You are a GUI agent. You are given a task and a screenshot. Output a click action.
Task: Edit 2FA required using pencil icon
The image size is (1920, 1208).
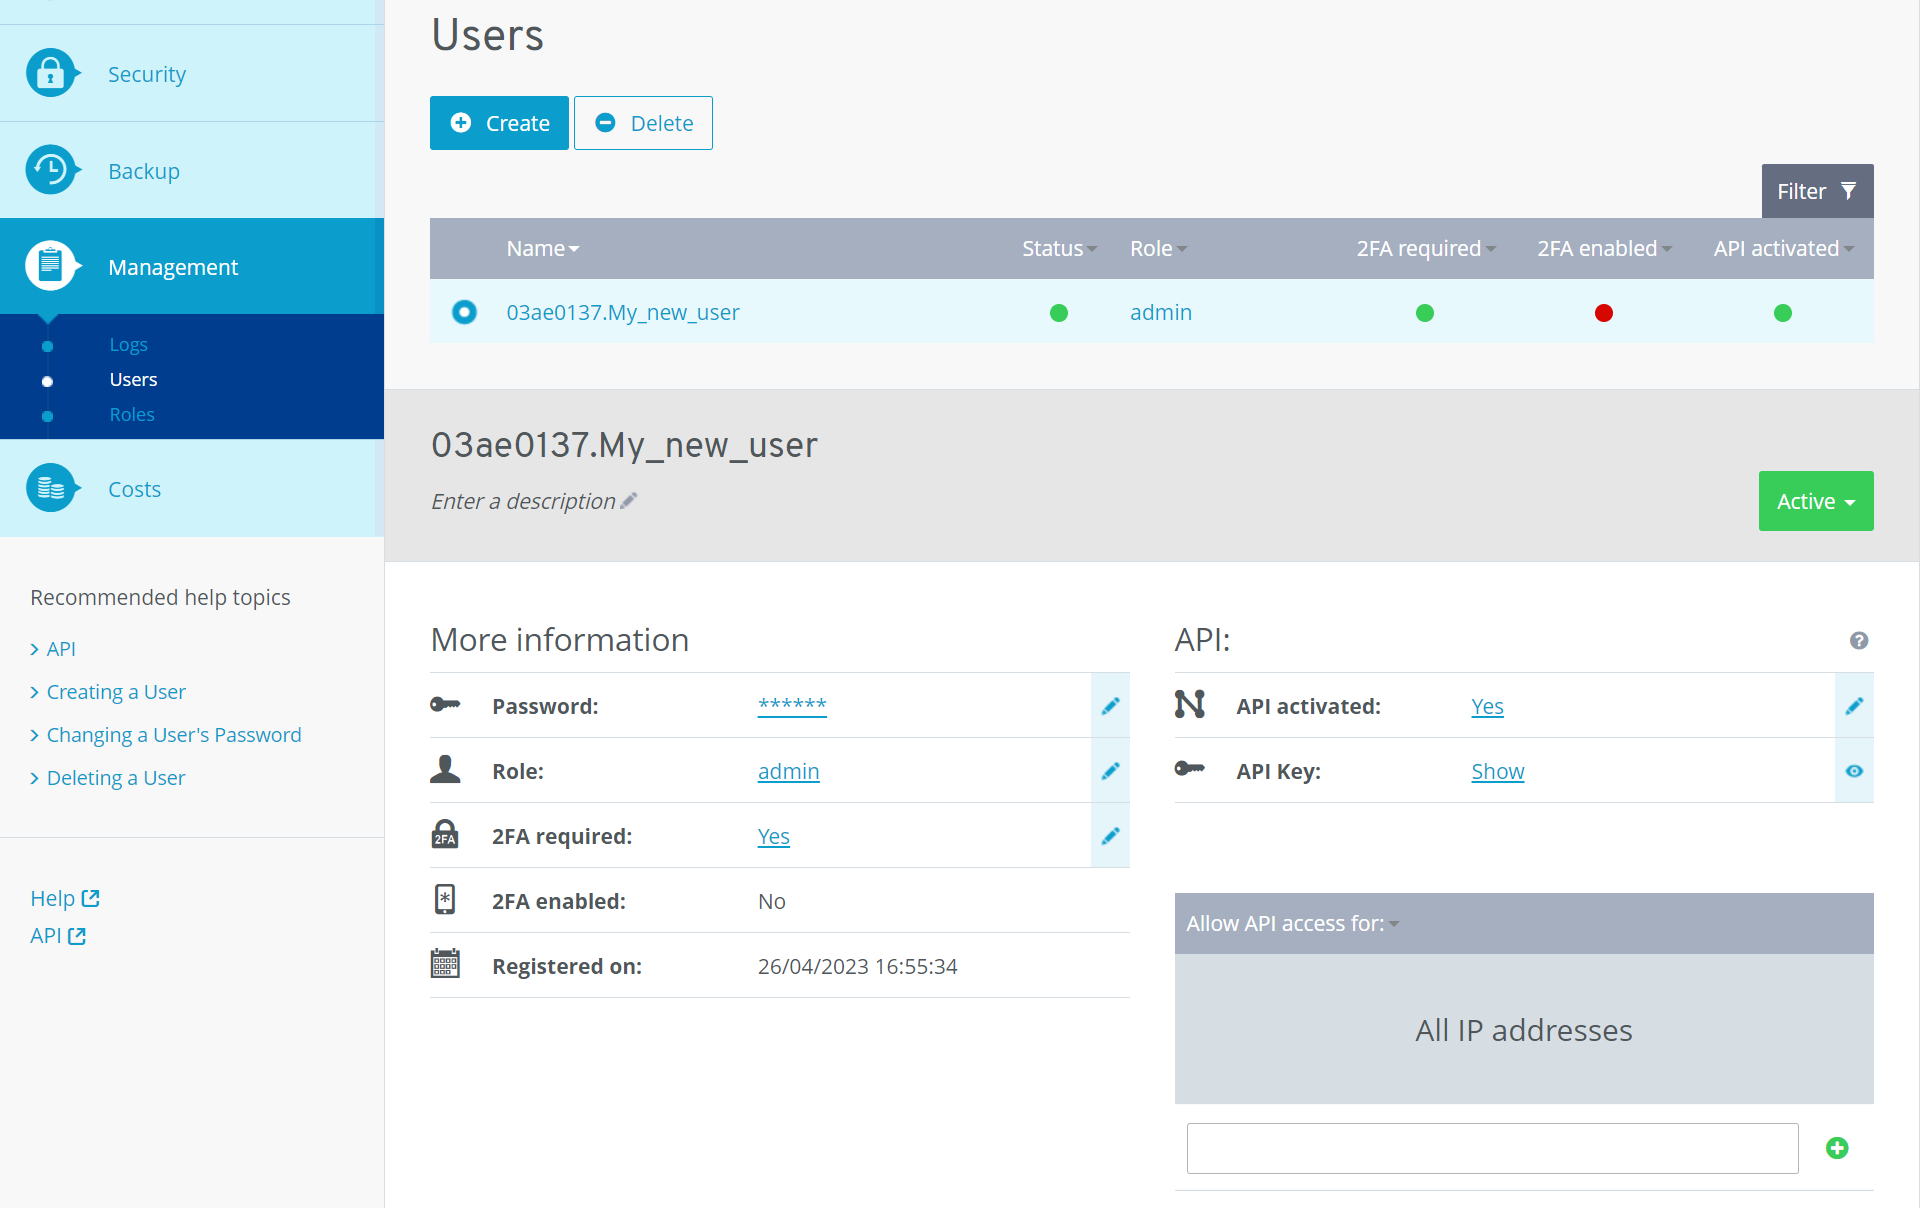pyautogui.click(x=1110, y=836)
